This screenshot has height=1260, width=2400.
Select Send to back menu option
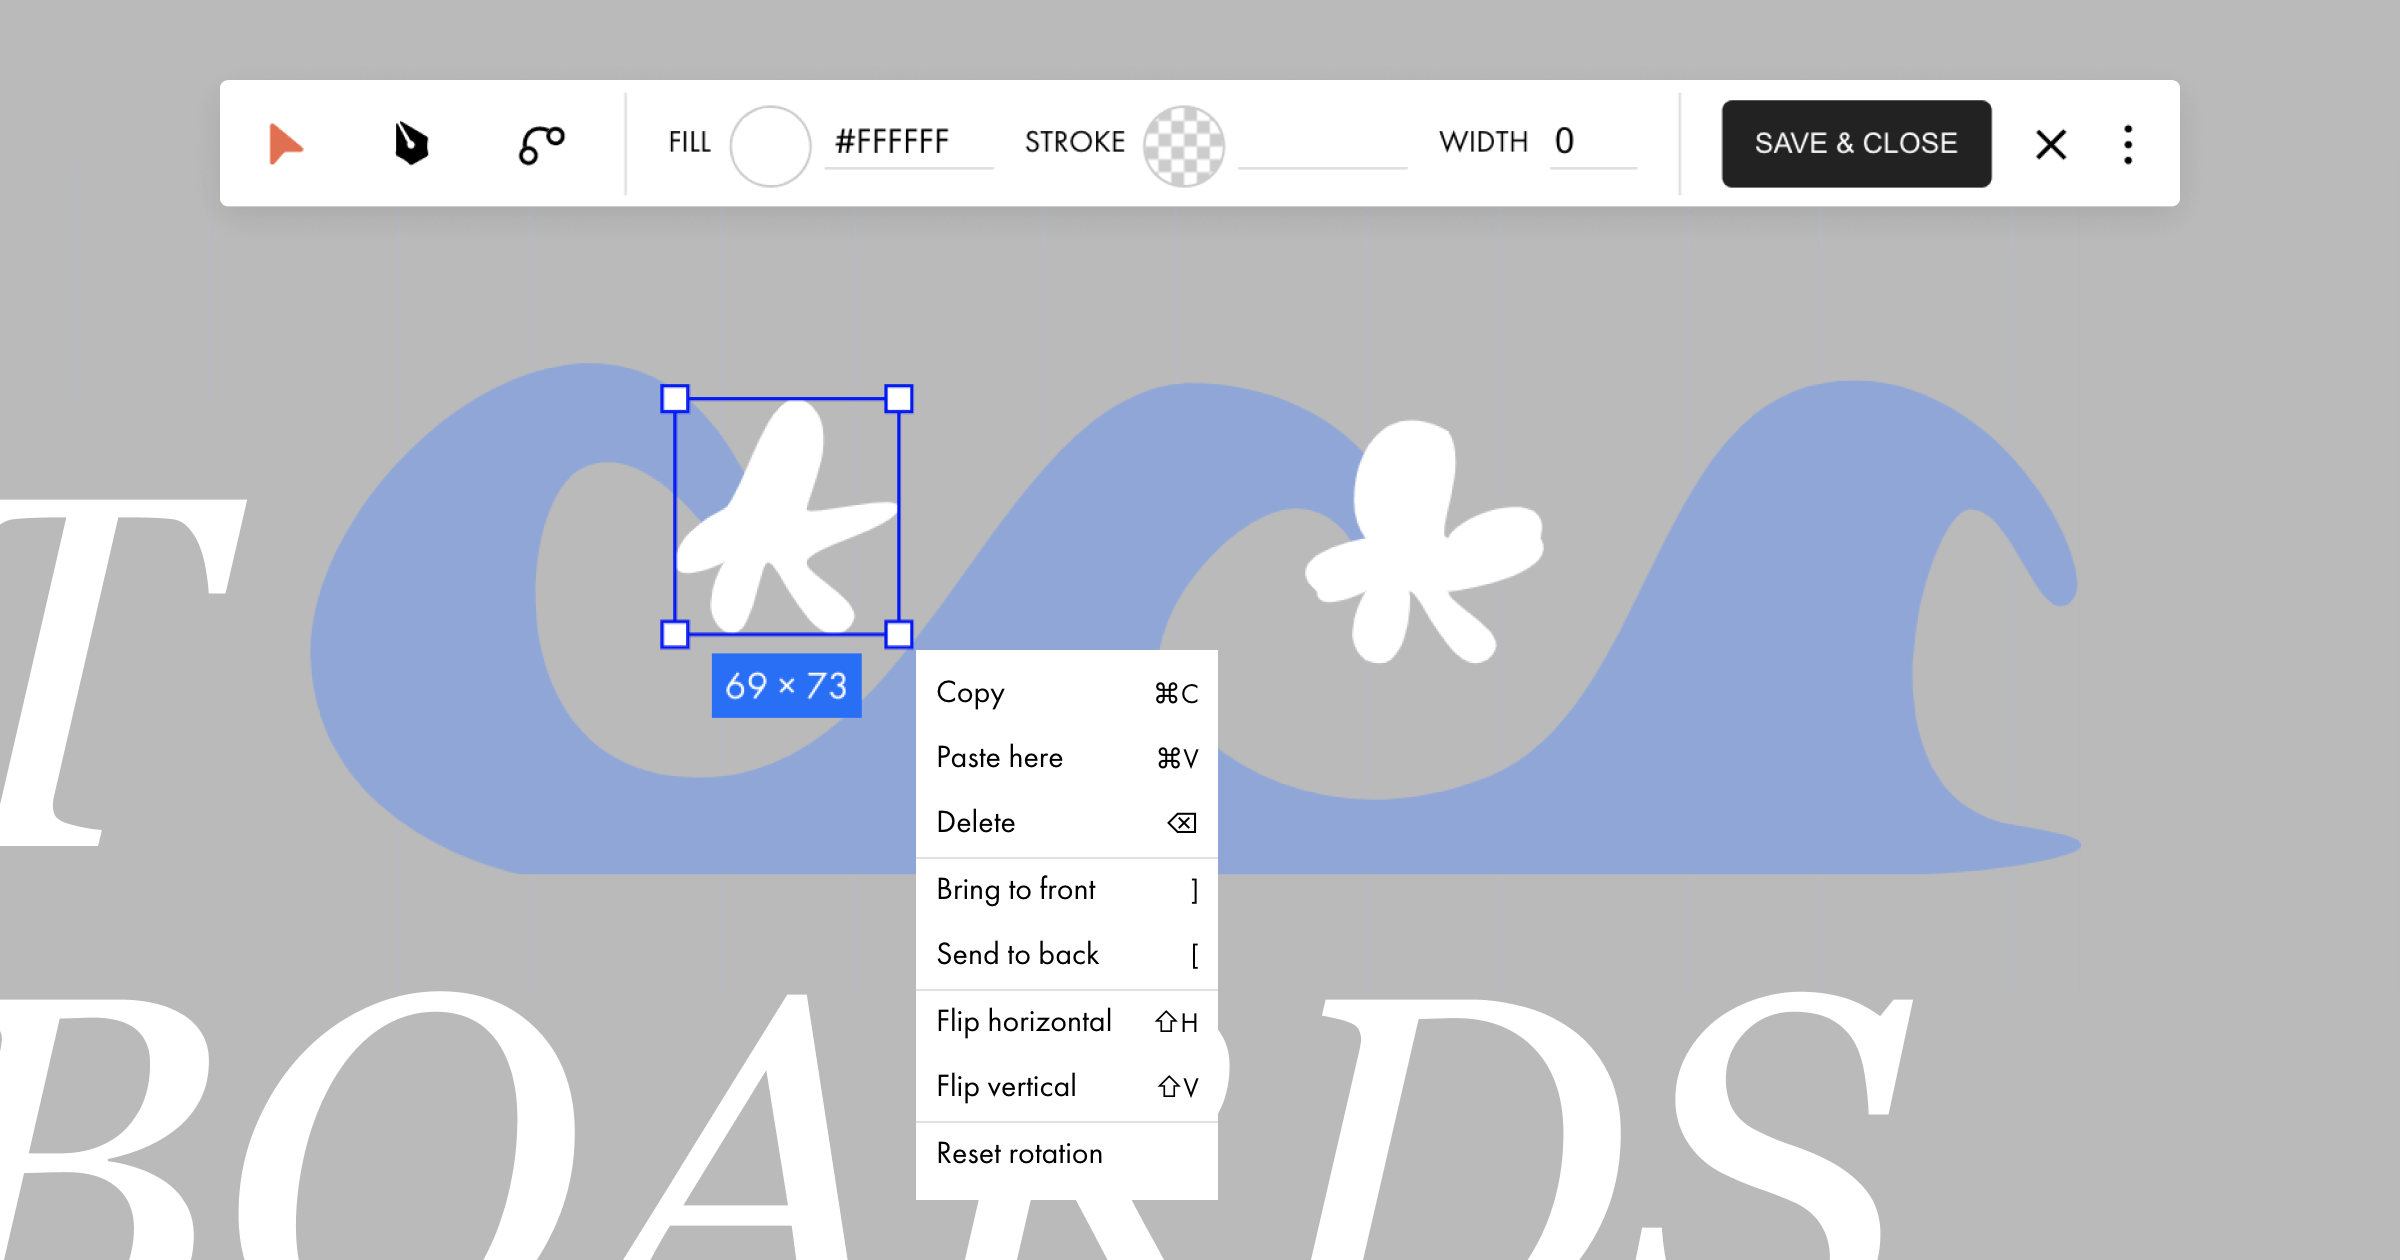tap(1066, 954)
